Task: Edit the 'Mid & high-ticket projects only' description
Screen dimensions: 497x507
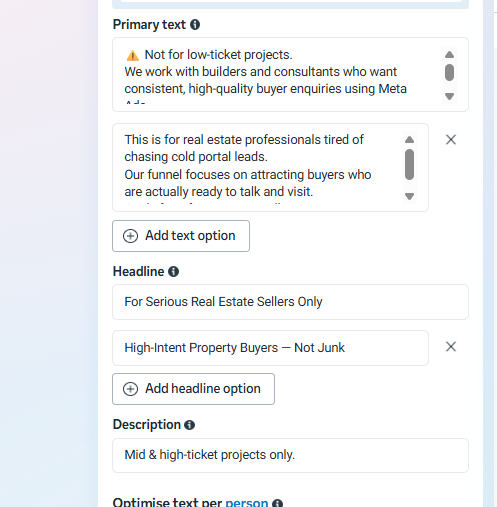Action: [x=290, y=455]
